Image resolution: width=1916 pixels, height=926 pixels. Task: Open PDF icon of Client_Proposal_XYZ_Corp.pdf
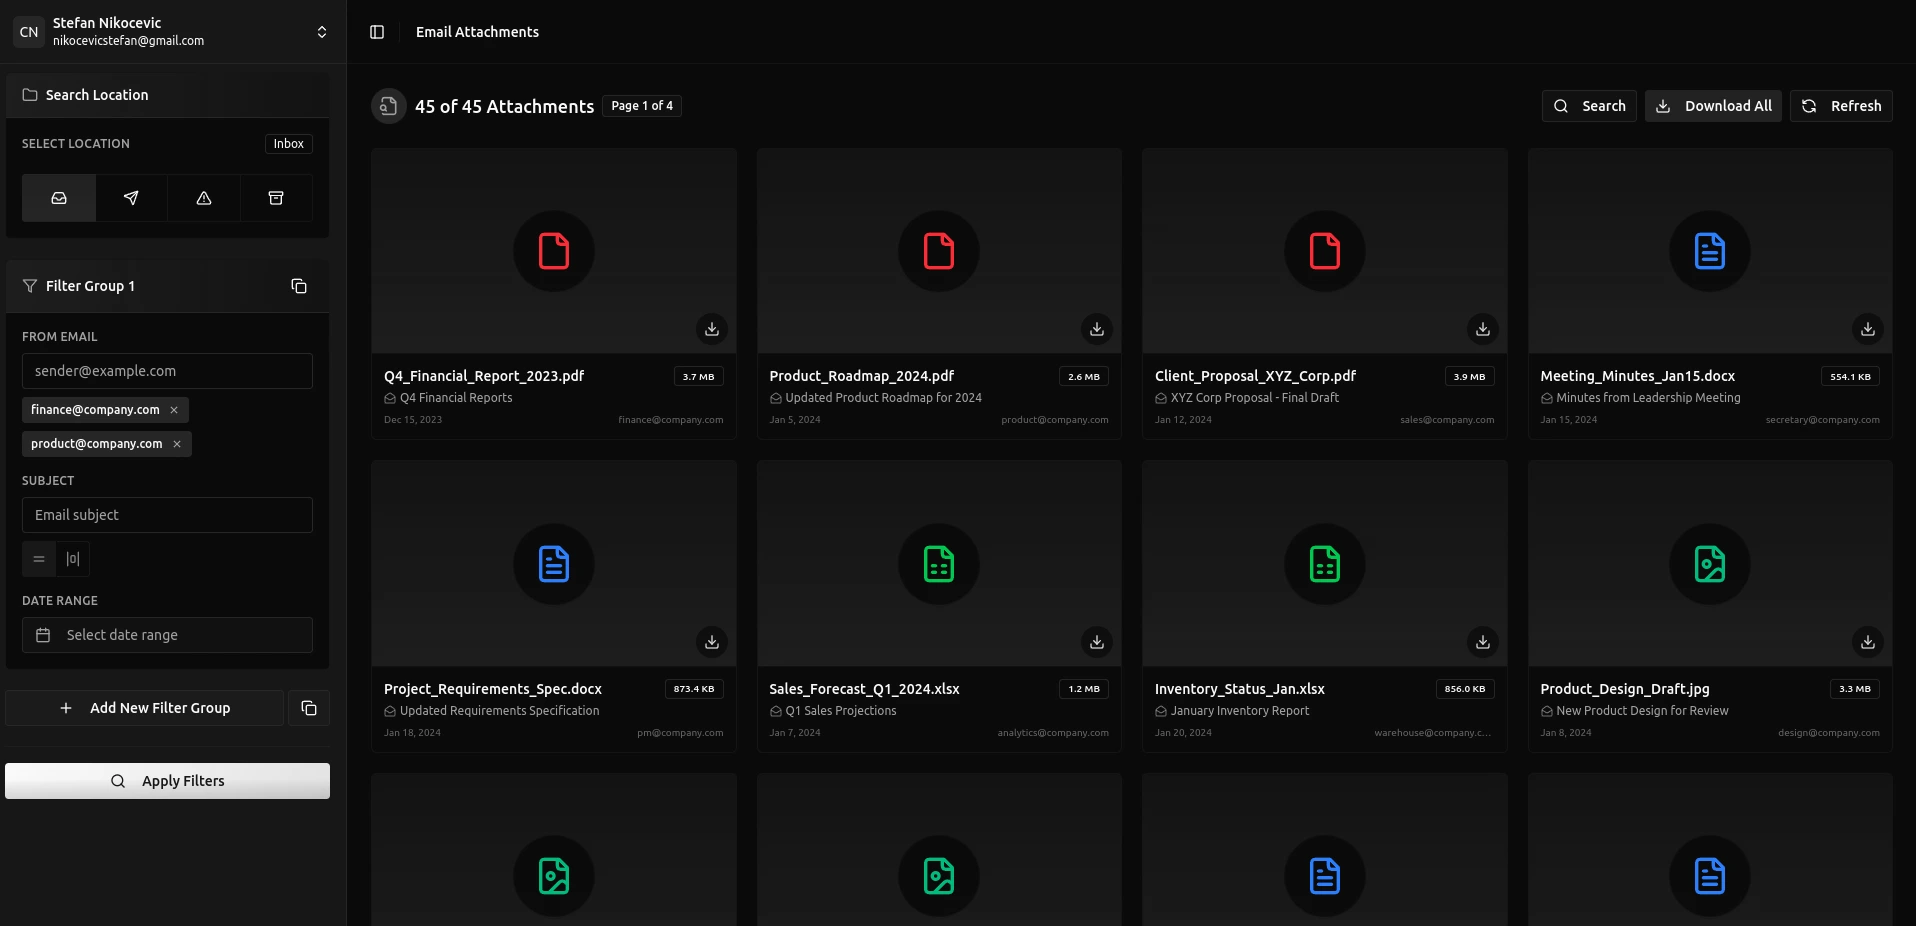tap(1325, 251)
